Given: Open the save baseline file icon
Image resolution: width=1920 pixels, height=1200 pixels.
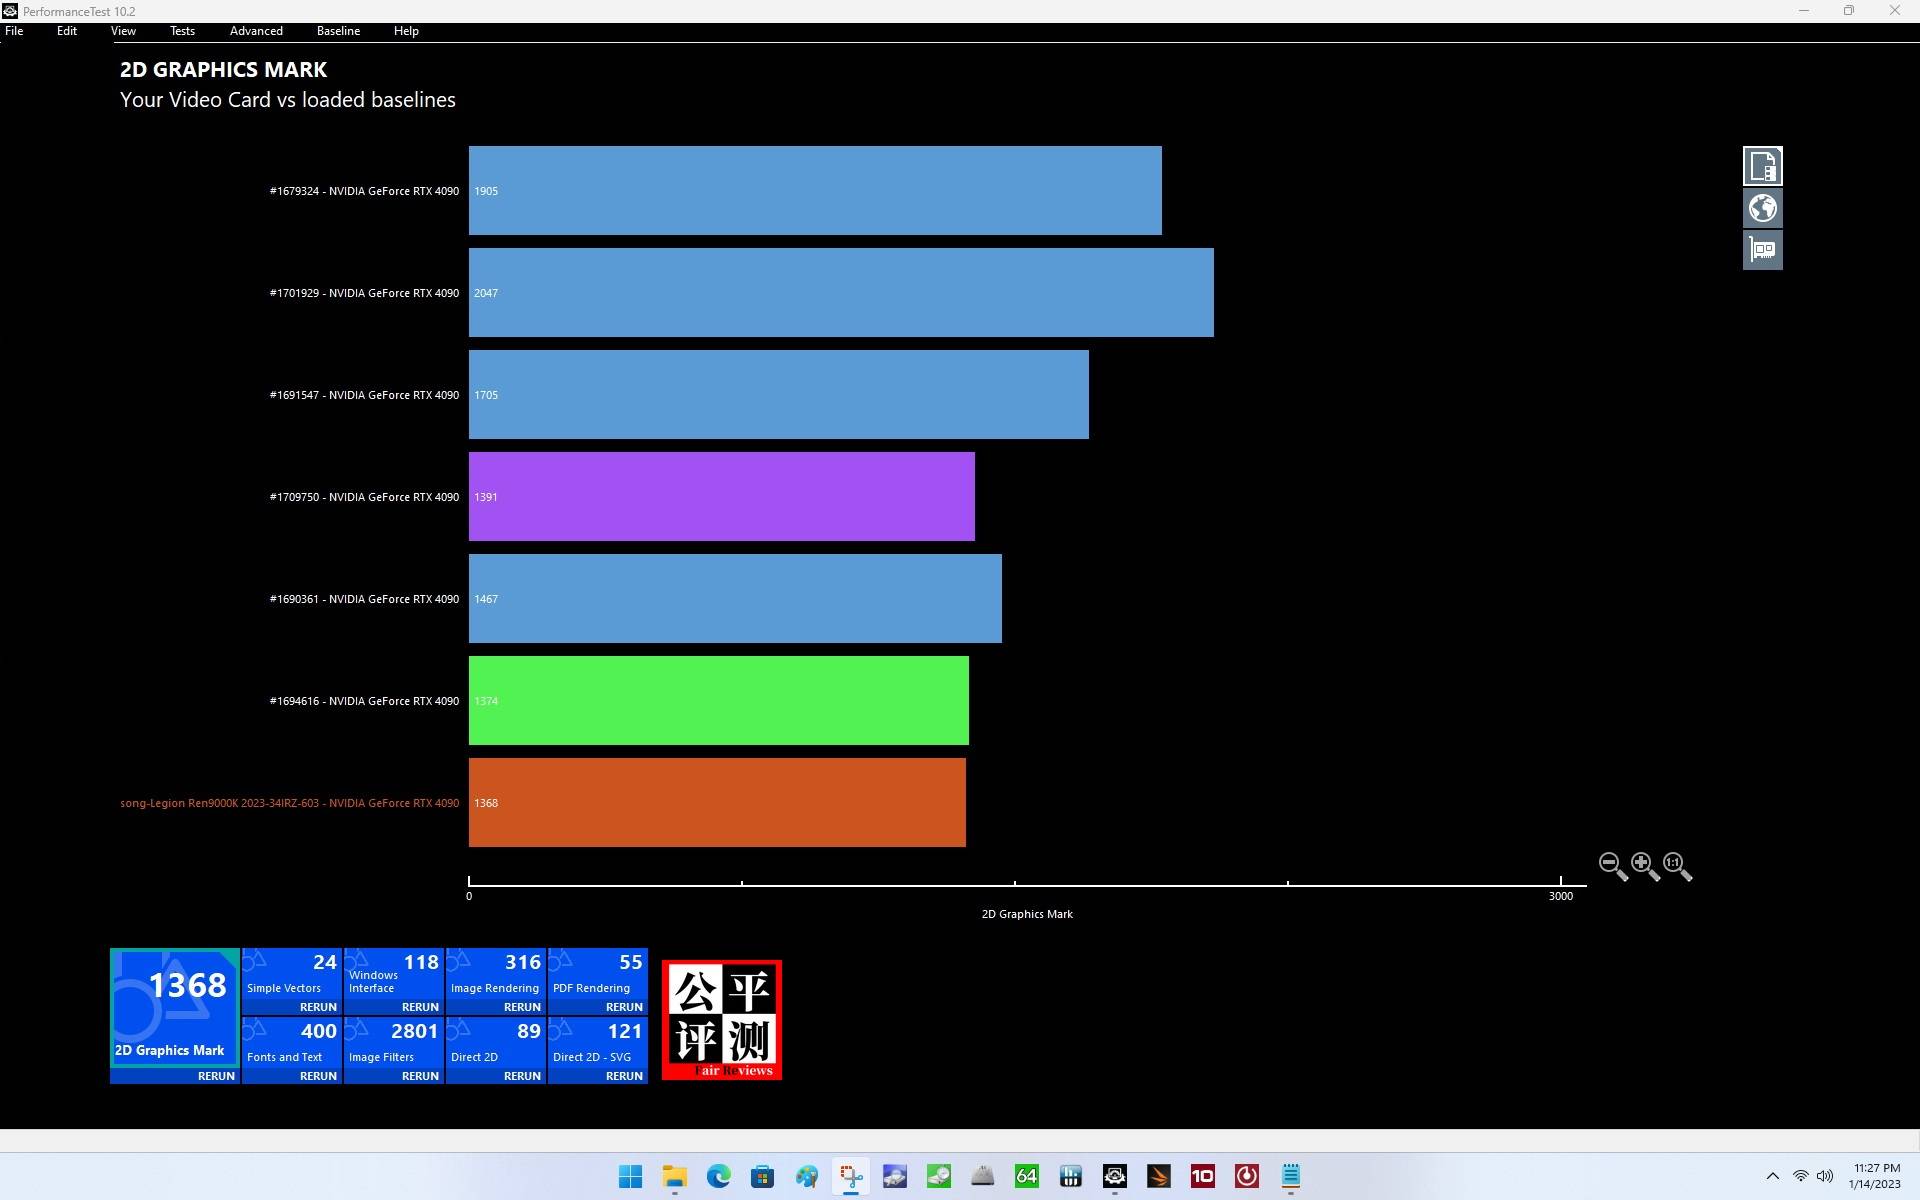Looking at the screenshot, I should pyautogui.click(x=1762, y=166).
